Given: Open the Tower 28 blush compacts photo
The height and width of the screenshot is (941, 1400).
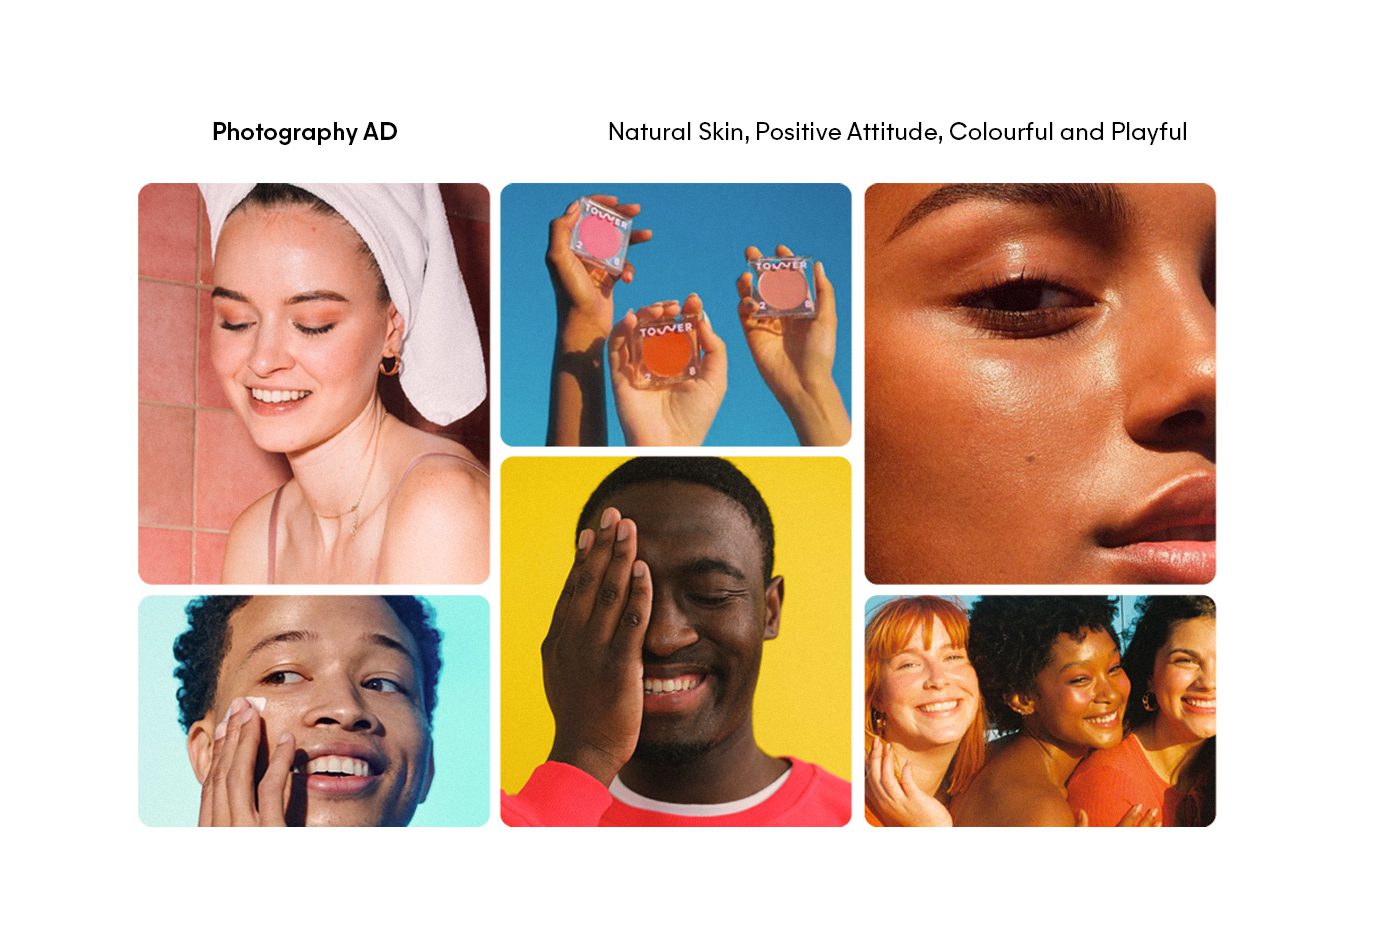Looking at the screenshot, I should (676, 314).
